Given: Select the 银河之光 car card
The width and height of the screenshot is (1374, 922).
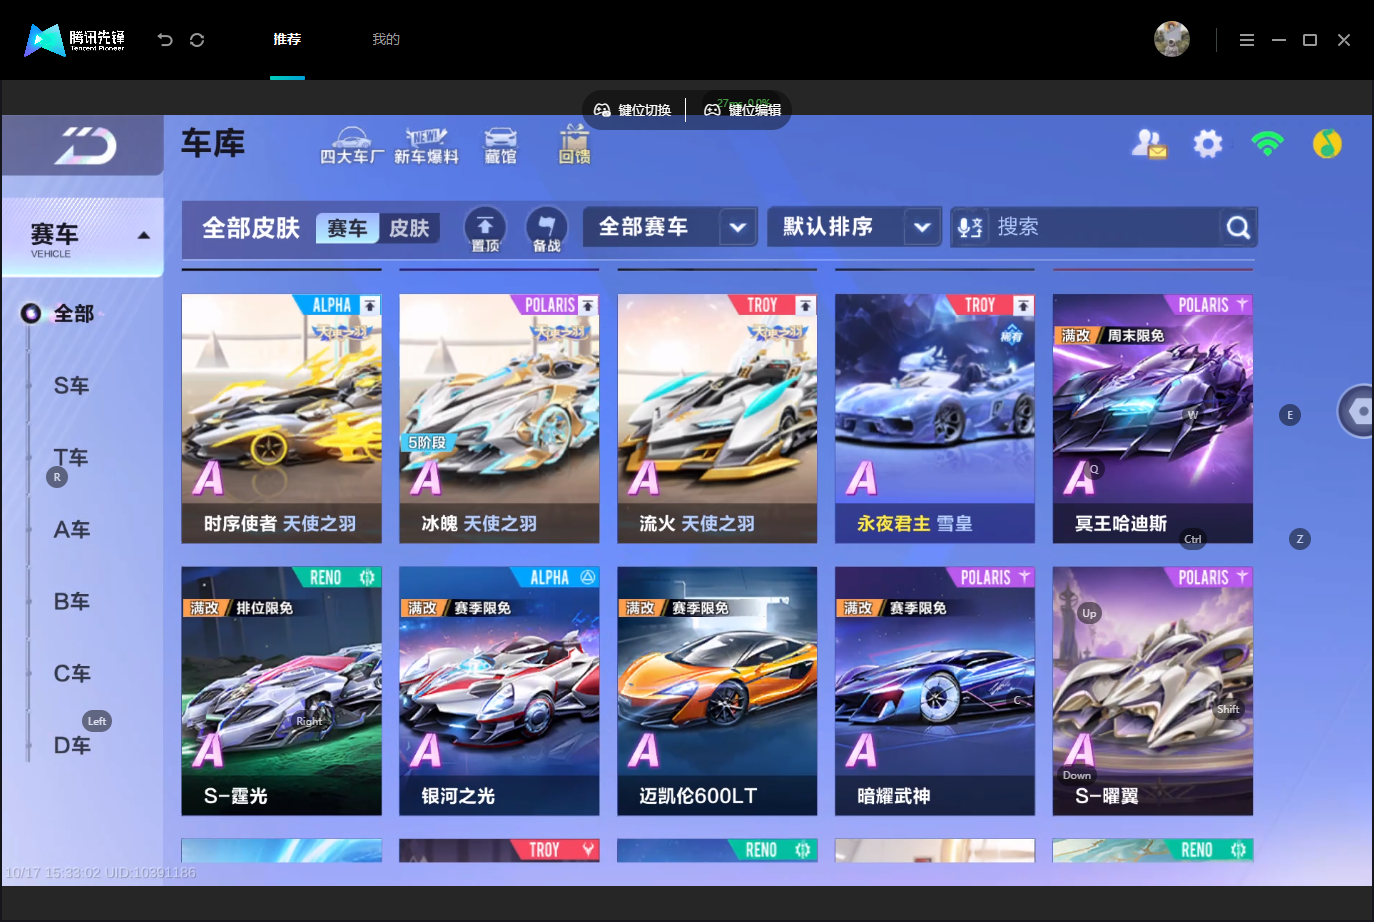Looking at the screenshot, I should pos(499,691).
